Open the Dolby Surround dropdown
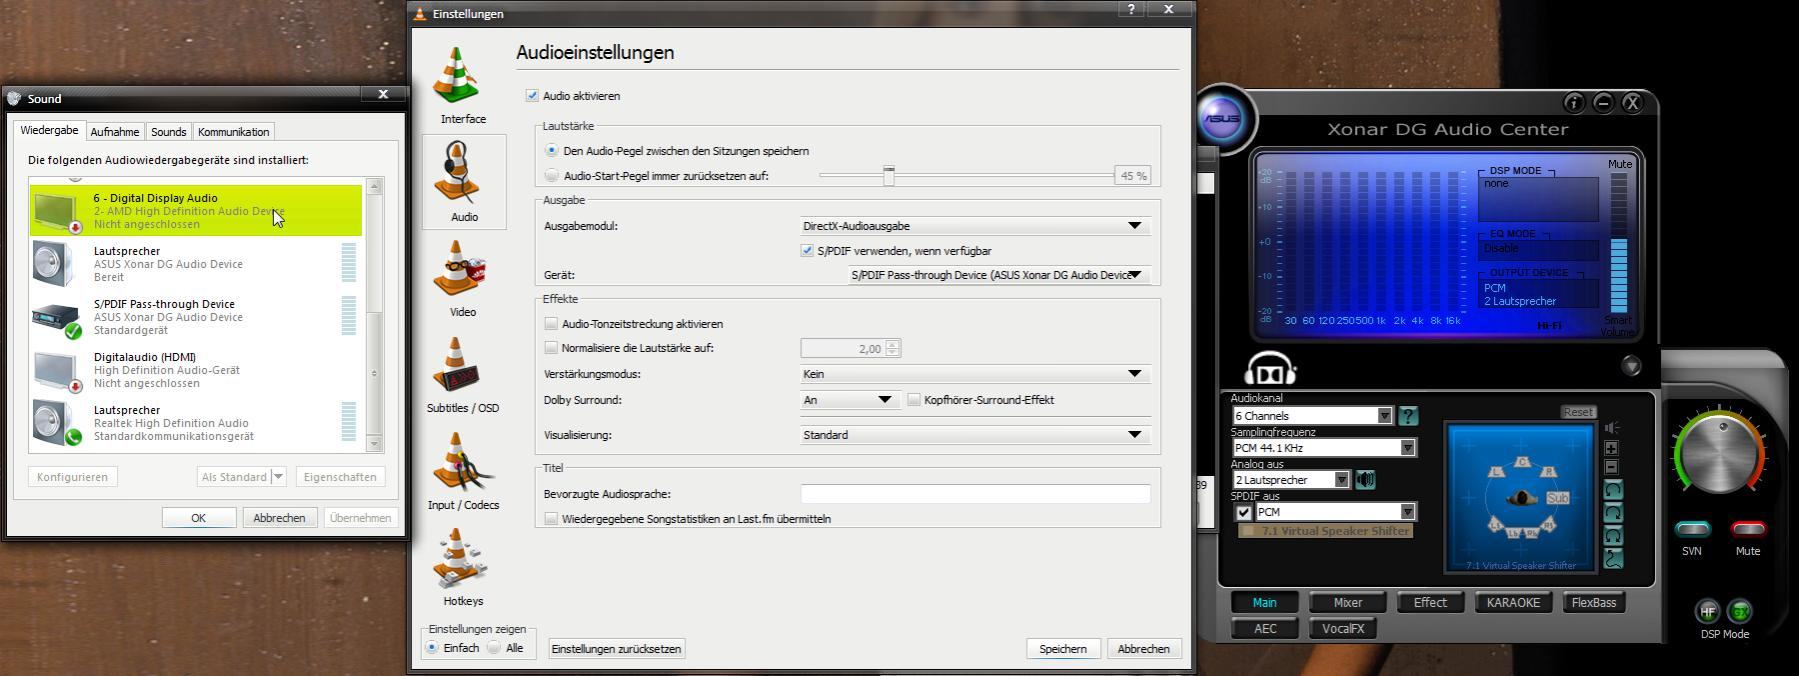 click(849, 400)
